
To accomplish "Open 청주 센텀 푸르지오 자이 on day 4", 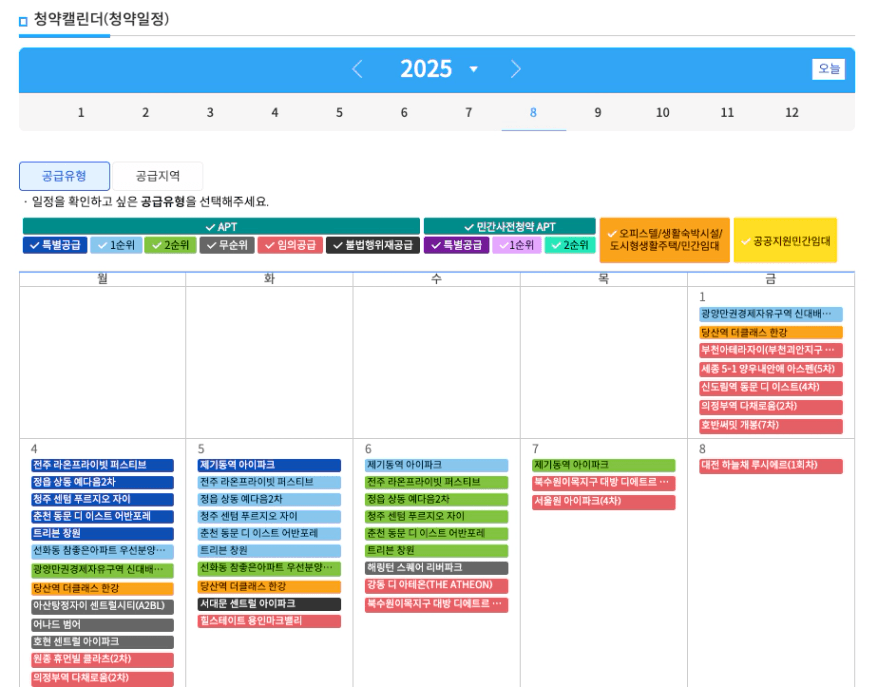I will (102, 499).
